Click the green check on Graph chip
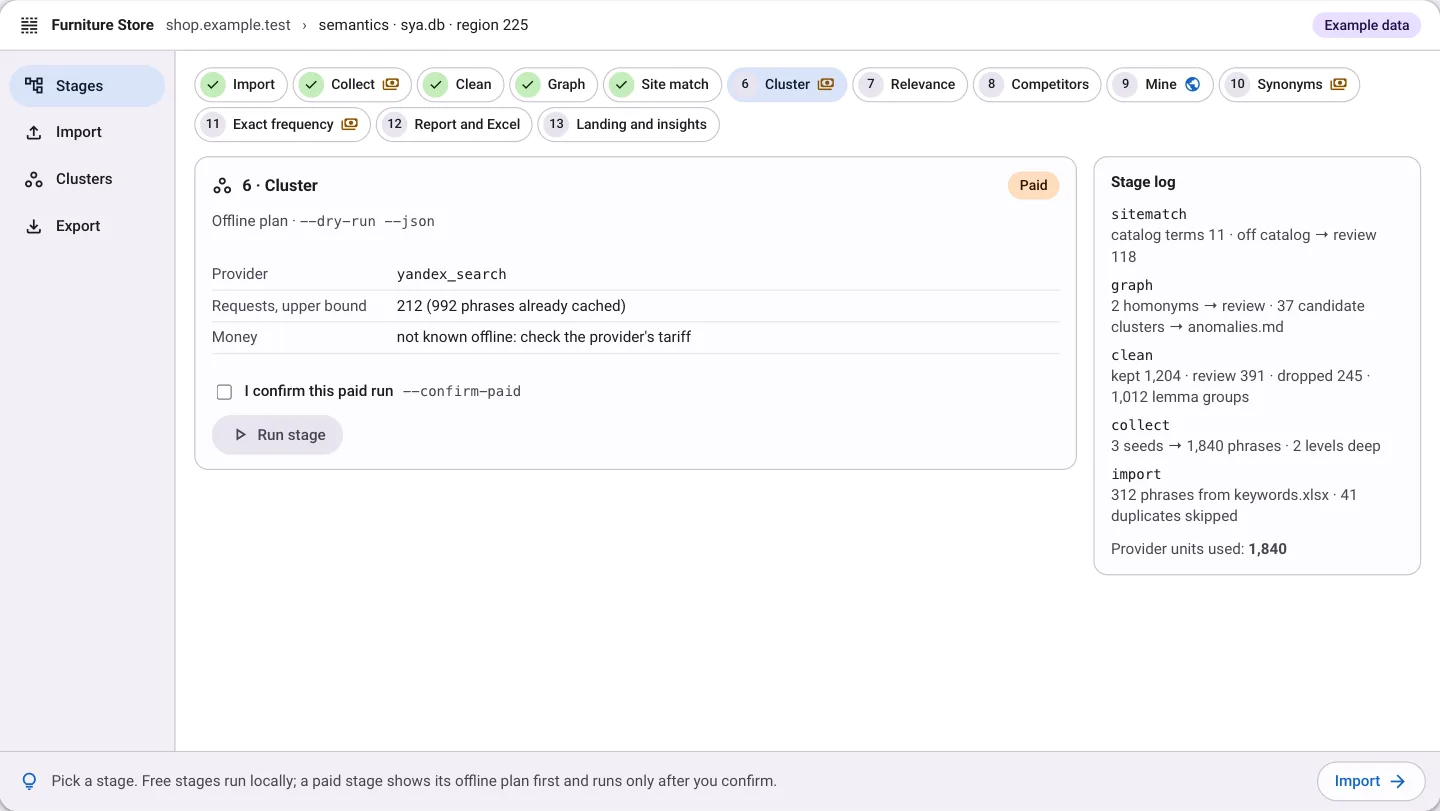The image size is (1440, 811). point(527,84)
